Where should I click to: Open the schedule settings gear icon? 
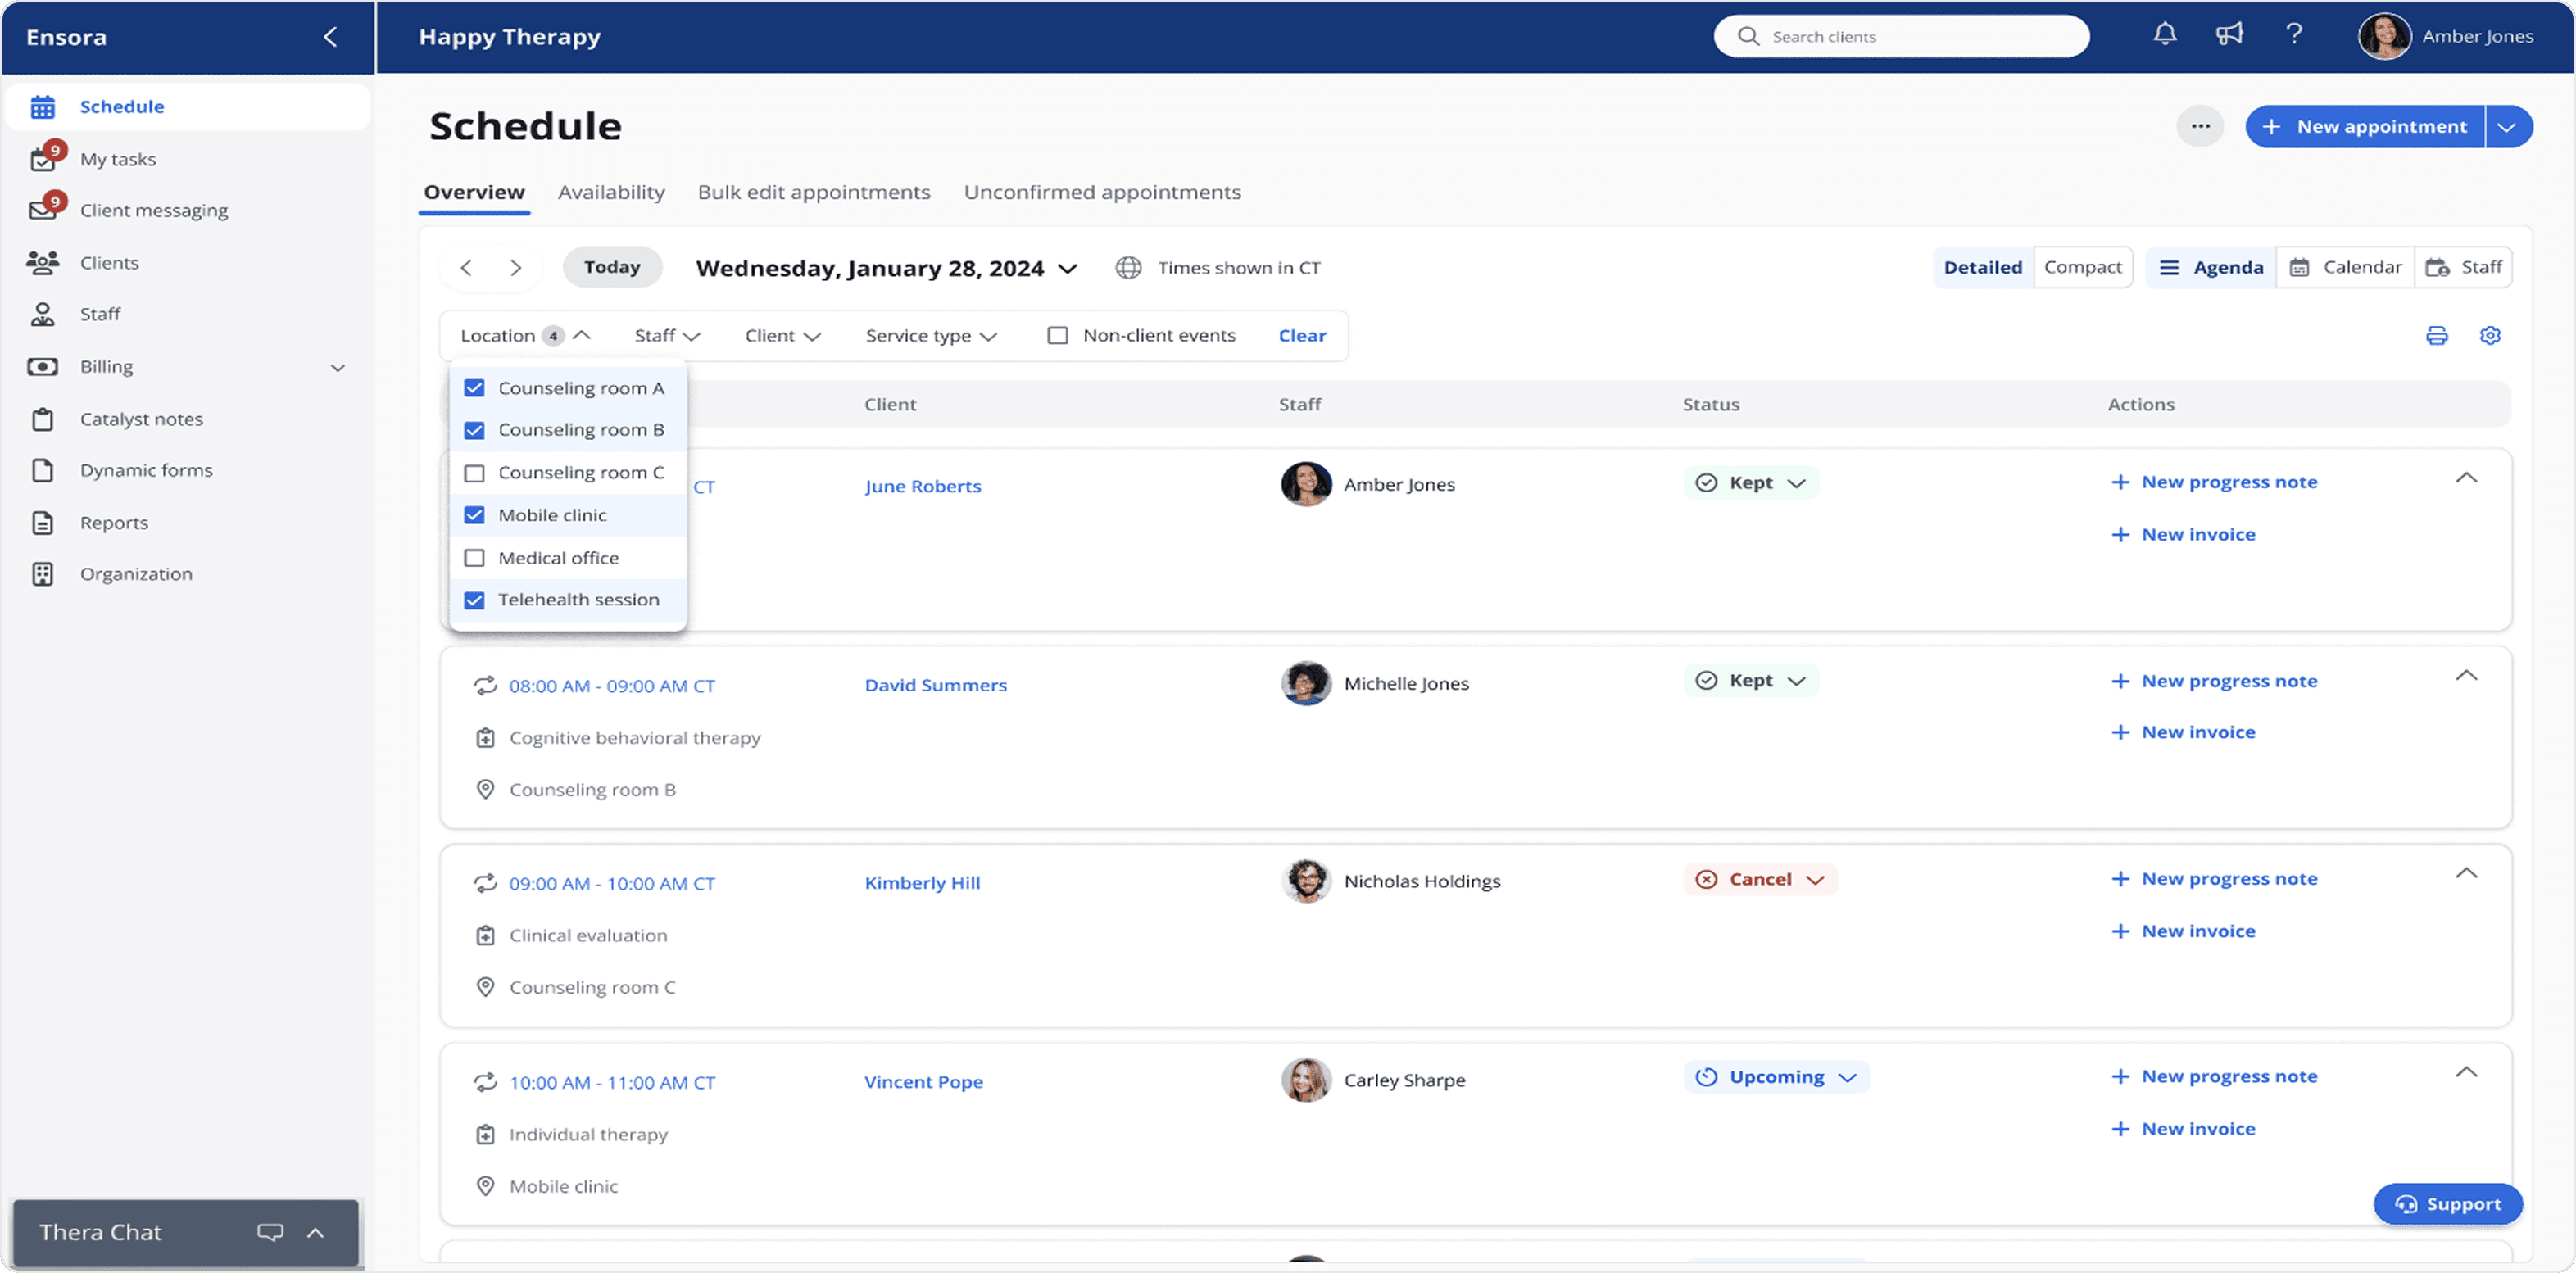coord(2490,335)
